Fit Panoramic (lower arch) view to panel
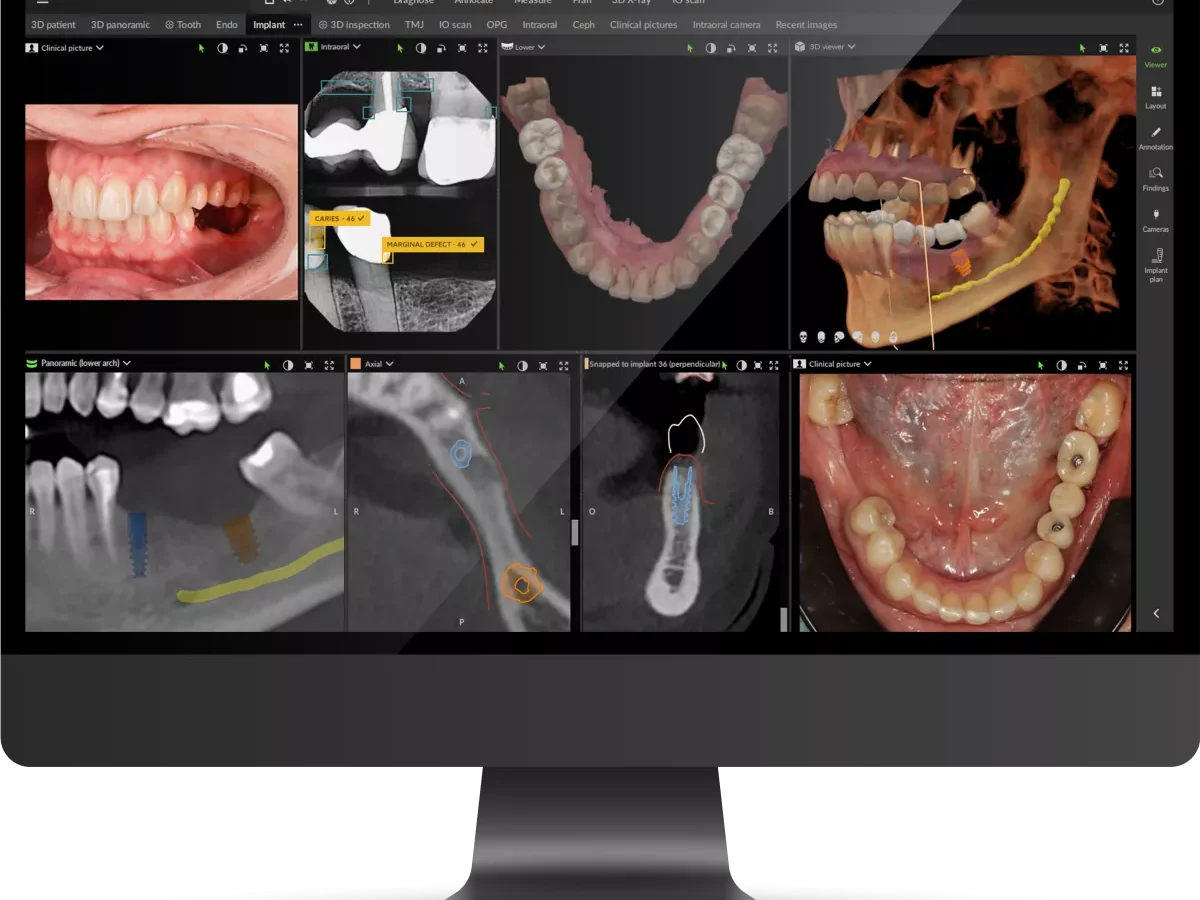1200x900 pixels. click(x=309, y=365)
